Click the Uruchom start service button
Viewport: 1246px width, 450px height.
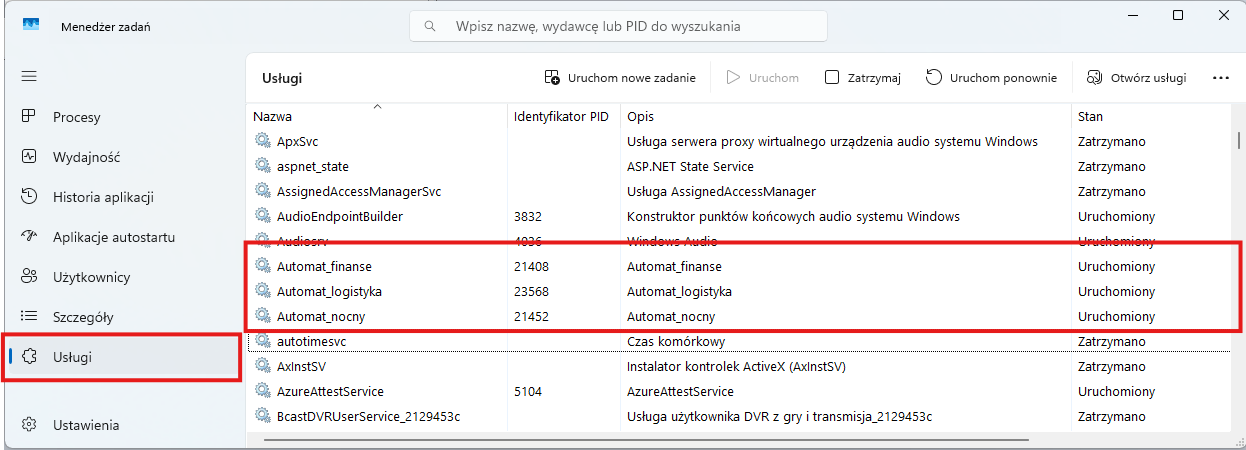(762, 77)
